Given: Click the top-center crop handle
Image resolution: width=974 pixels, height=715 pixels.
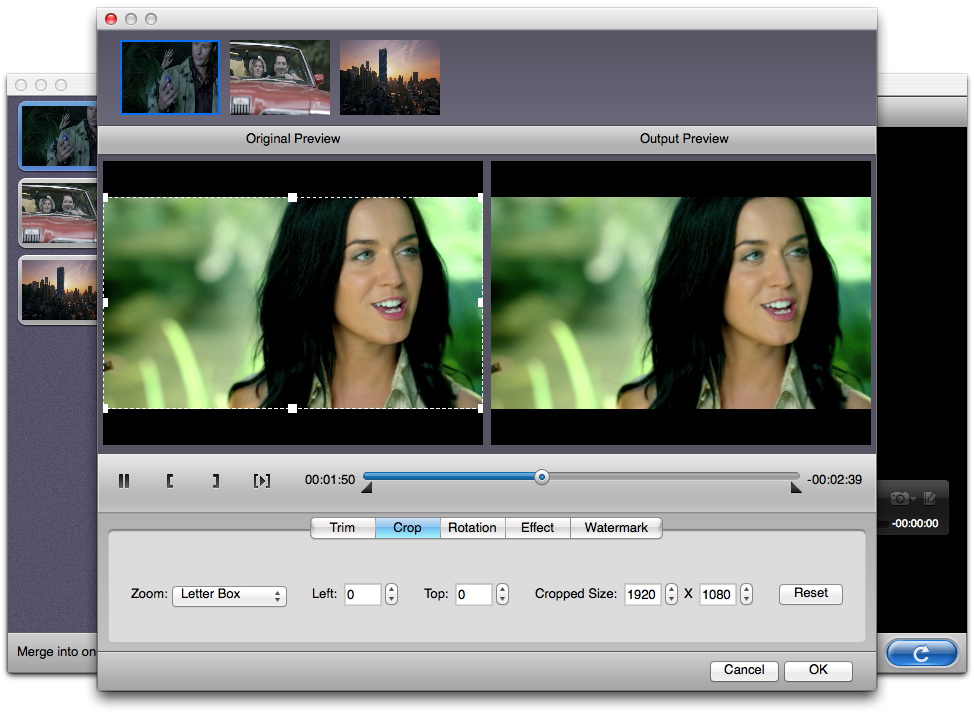Looking at the screenshot, I should [293, 198].
